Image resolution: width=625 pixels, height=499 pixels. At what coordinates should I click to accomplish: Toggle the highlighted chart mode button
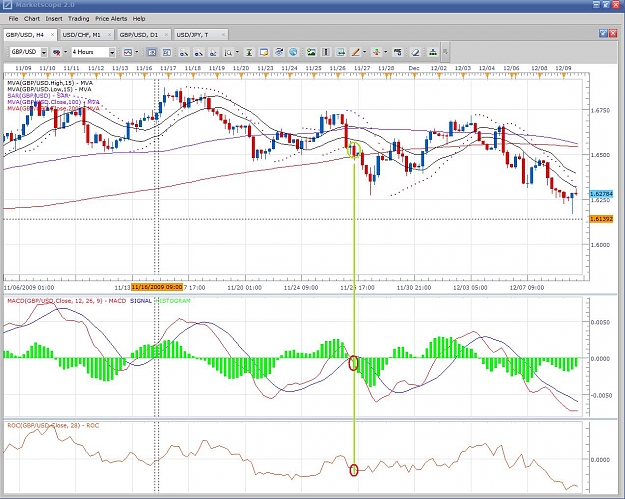[151, 52]
